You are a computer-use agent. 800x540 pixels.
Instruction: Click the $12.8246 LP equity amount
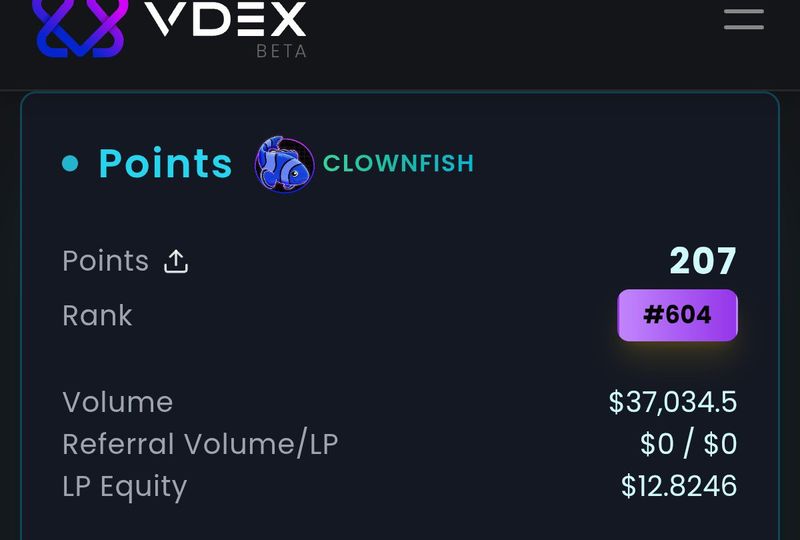coord(678,486)
